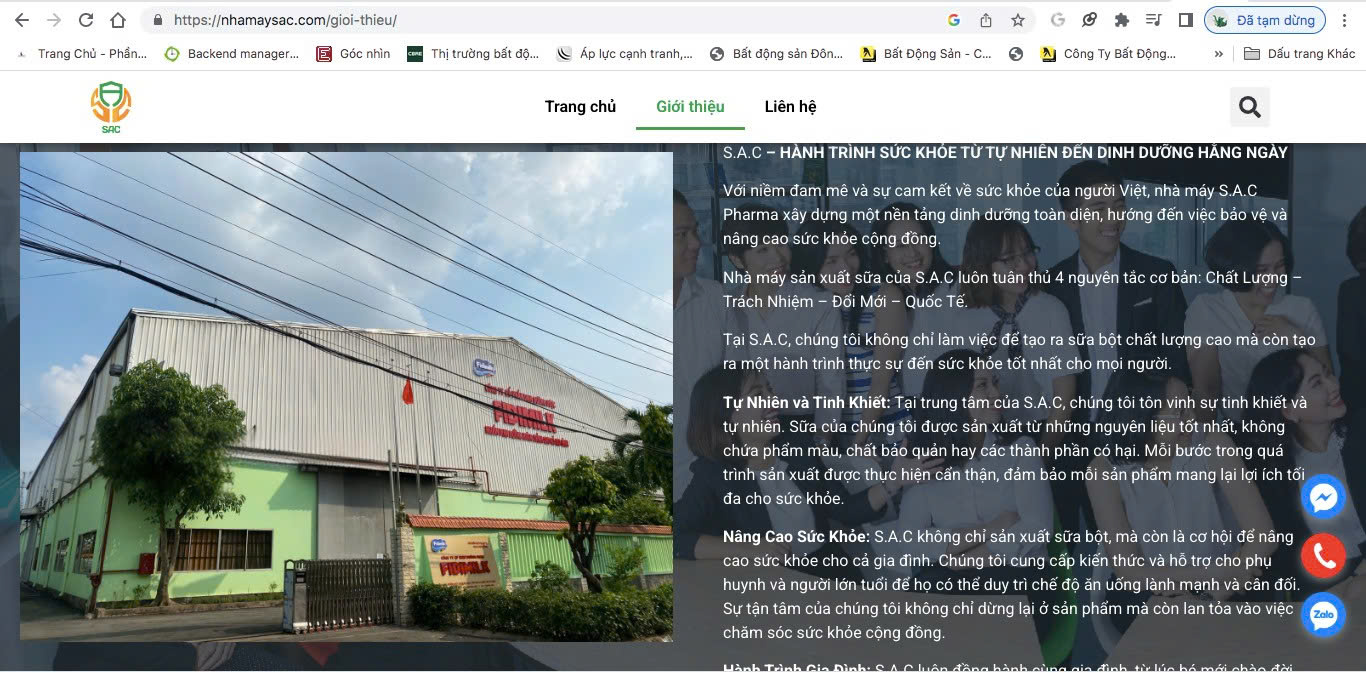The height and width of the screenshot is (673, 1366).
Task: Open the 'Công Ty Bất Động...' bookmark
Action: pyautogui.click(x=1109, y=54)
